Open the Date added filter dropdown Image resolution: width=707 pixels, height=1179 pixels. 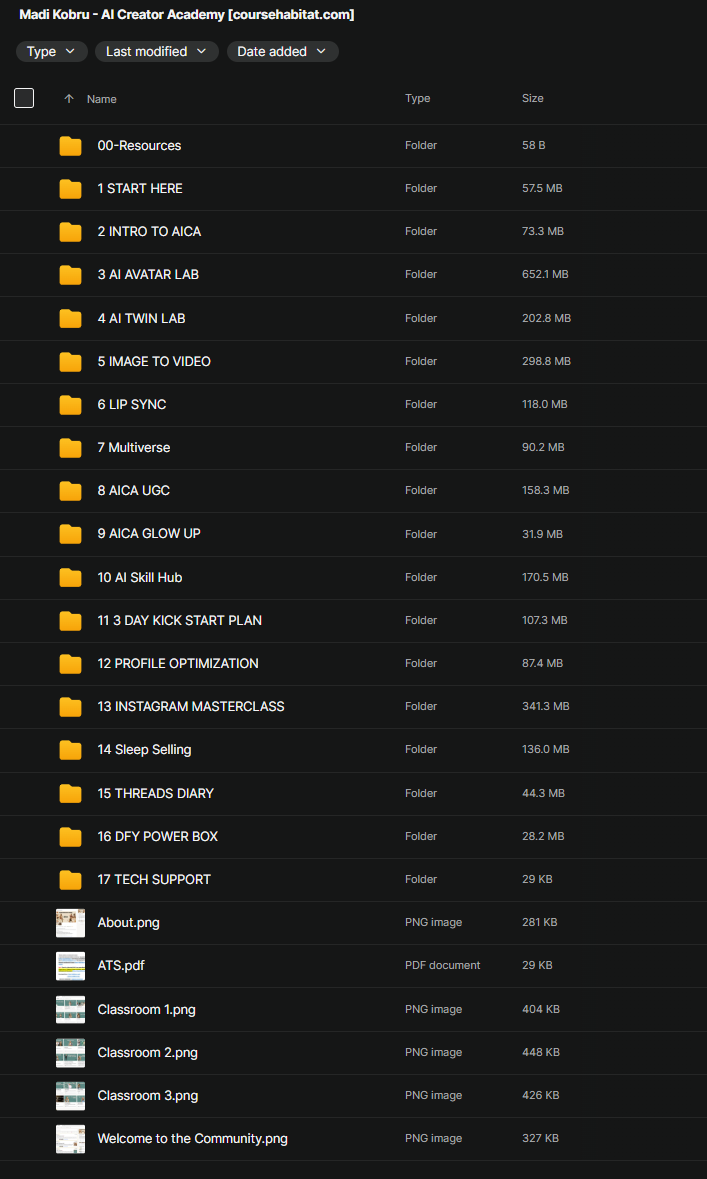(x=282, y=51)
